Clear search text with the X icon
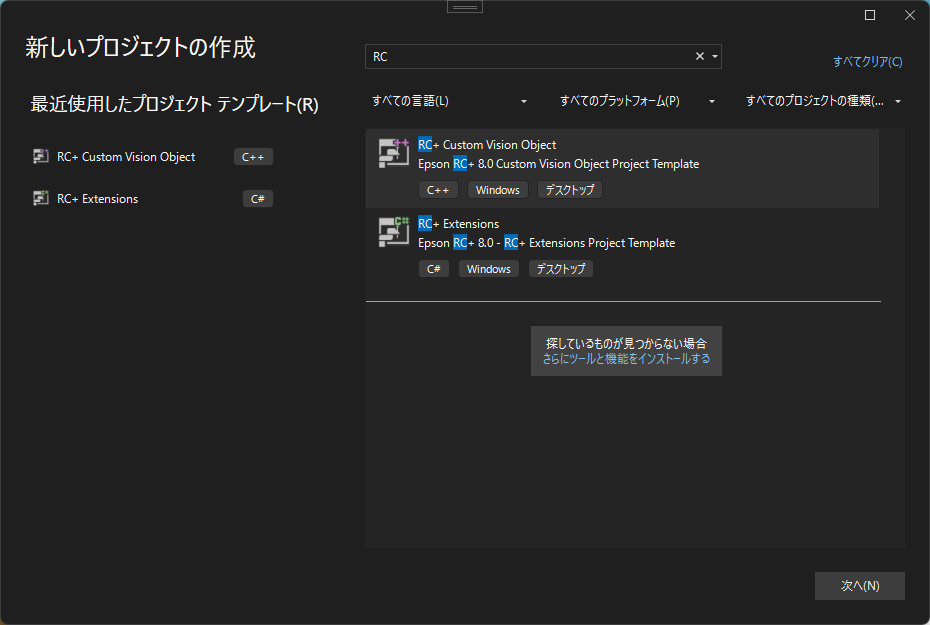Image resolution: width=930 pixels, height=625 pixels. pyautogui.click(x=700, y=57)
